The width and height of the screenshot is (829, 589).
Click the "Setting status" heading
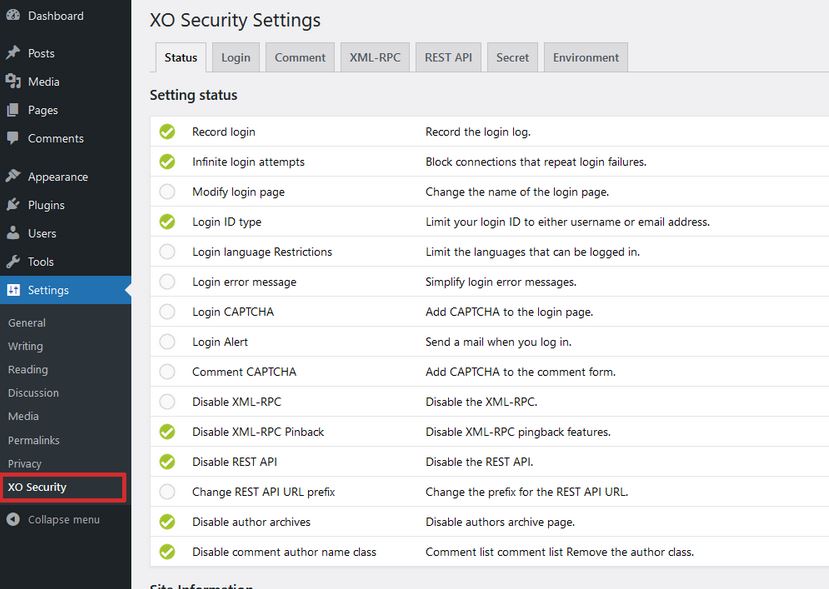pos(194,95)
